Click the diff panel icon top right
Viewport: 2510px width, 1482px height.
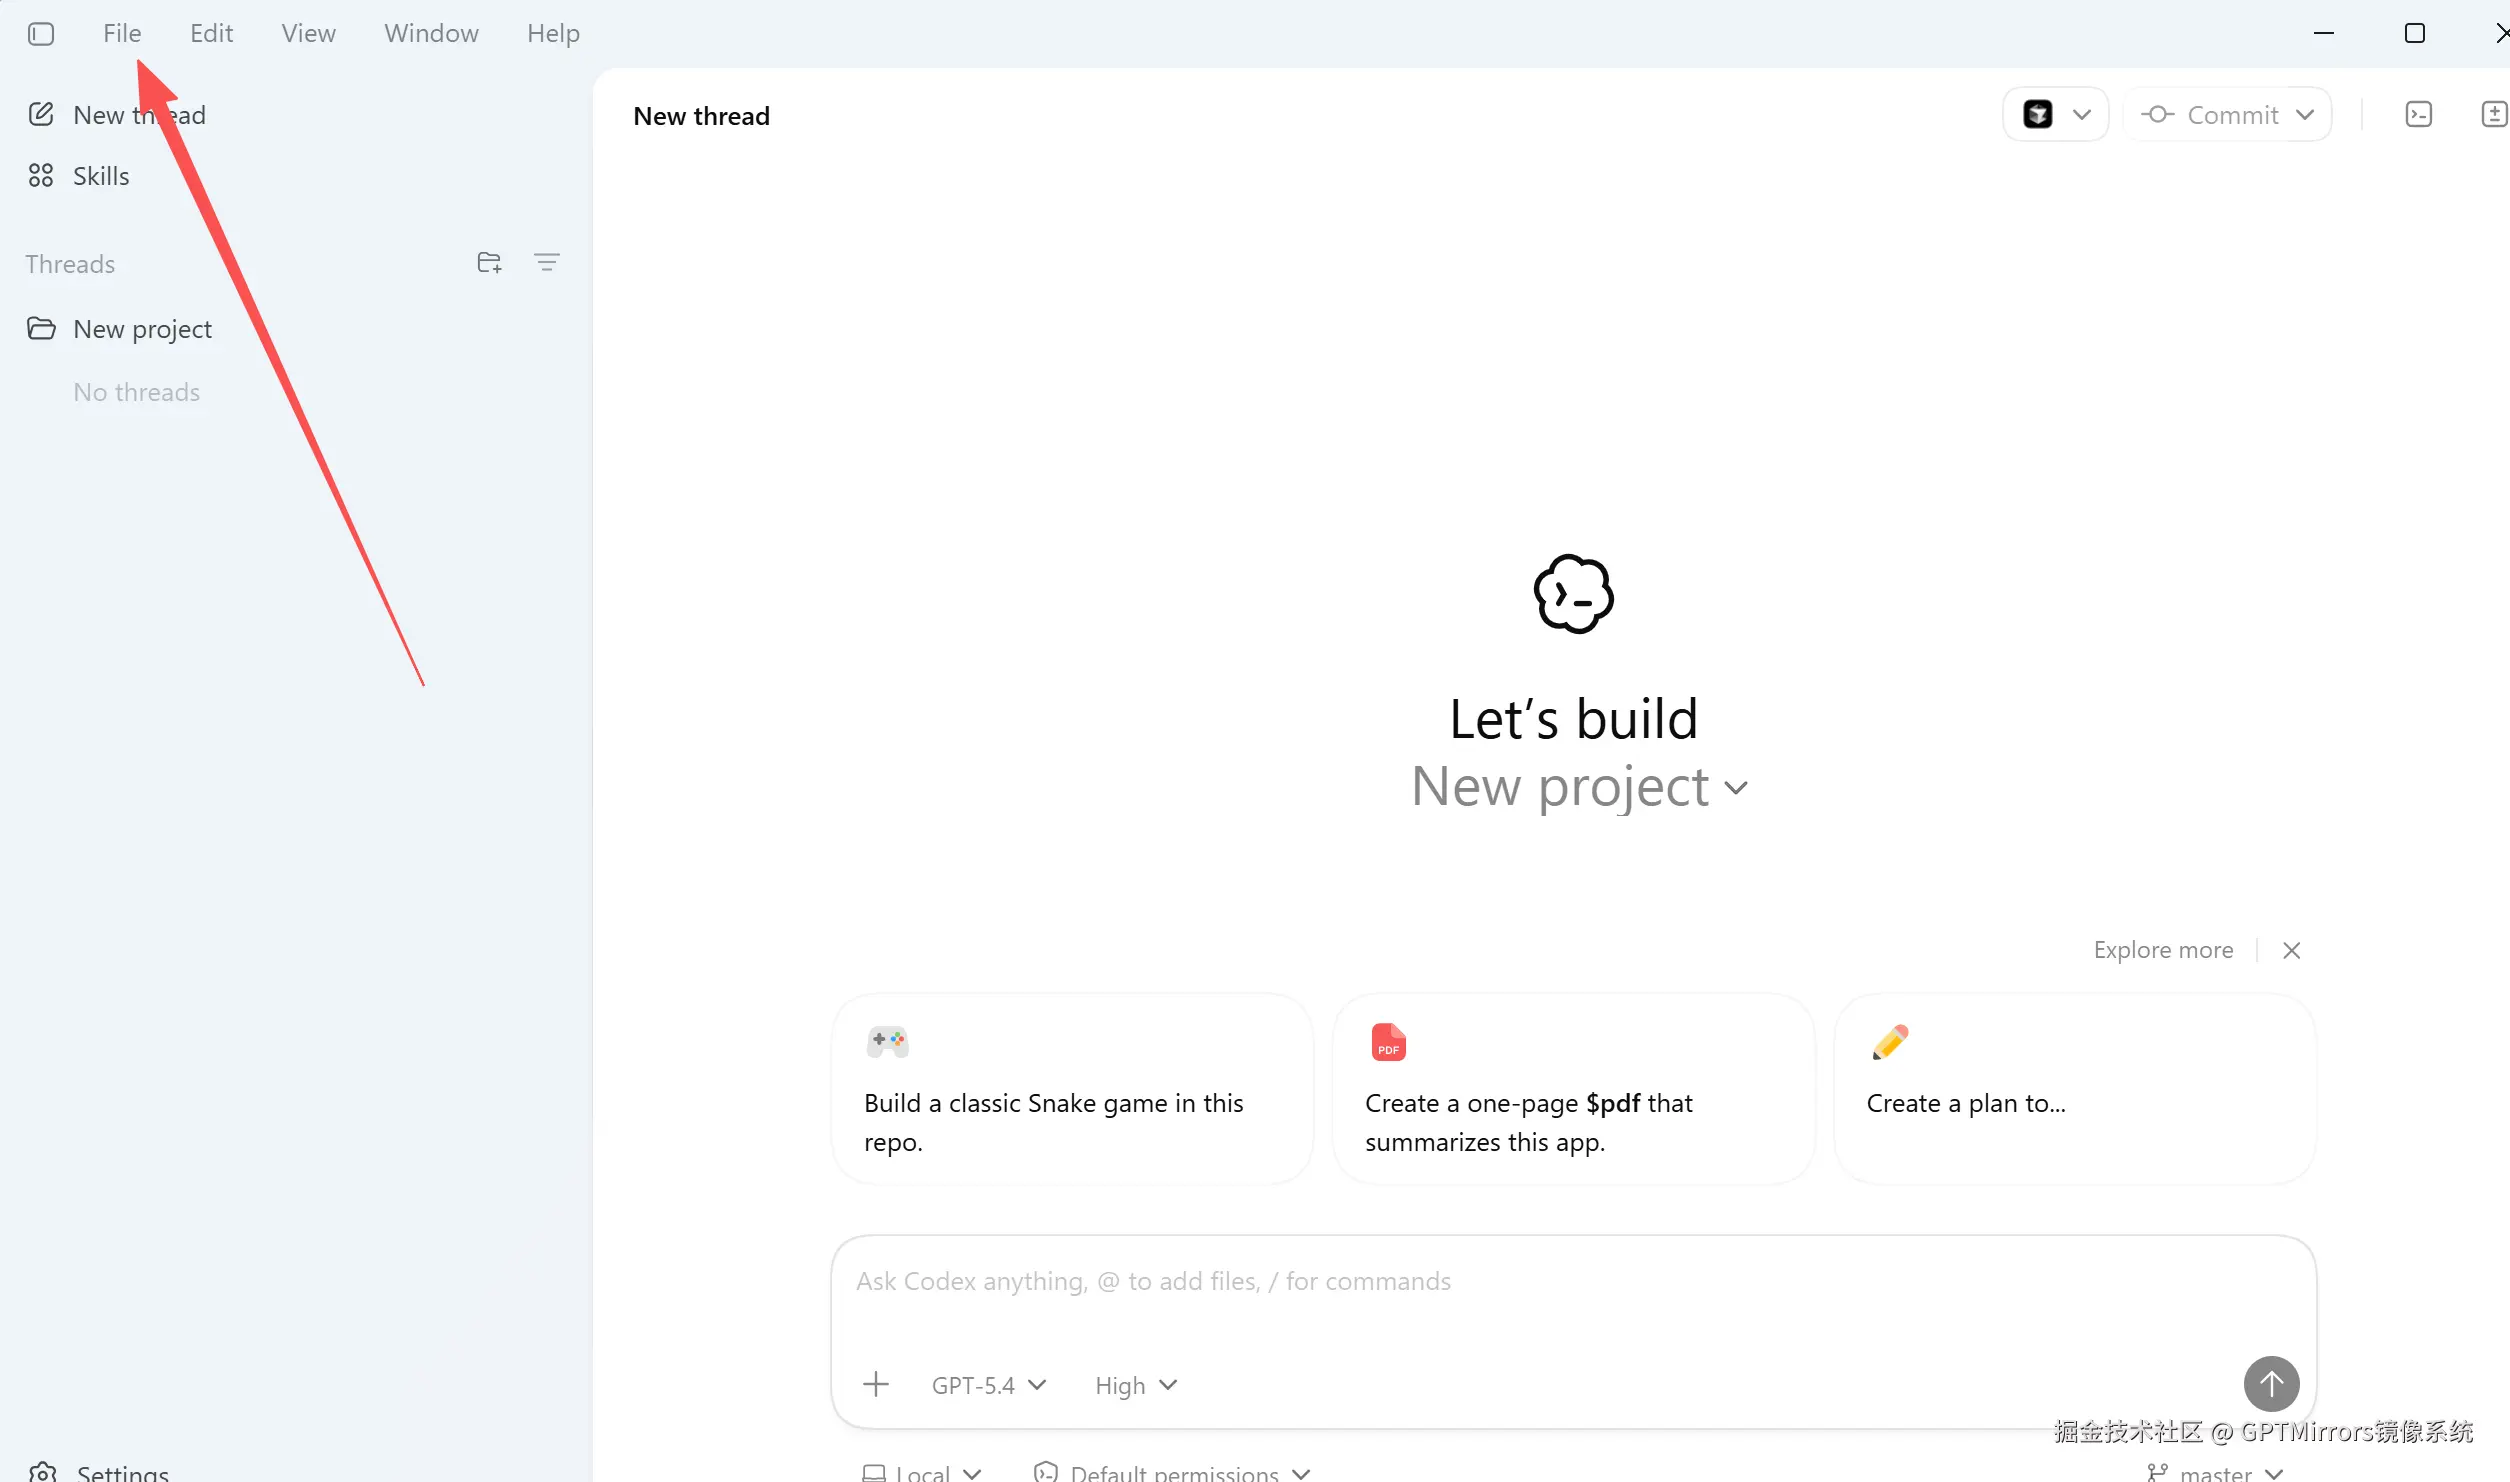point(2494,115)
